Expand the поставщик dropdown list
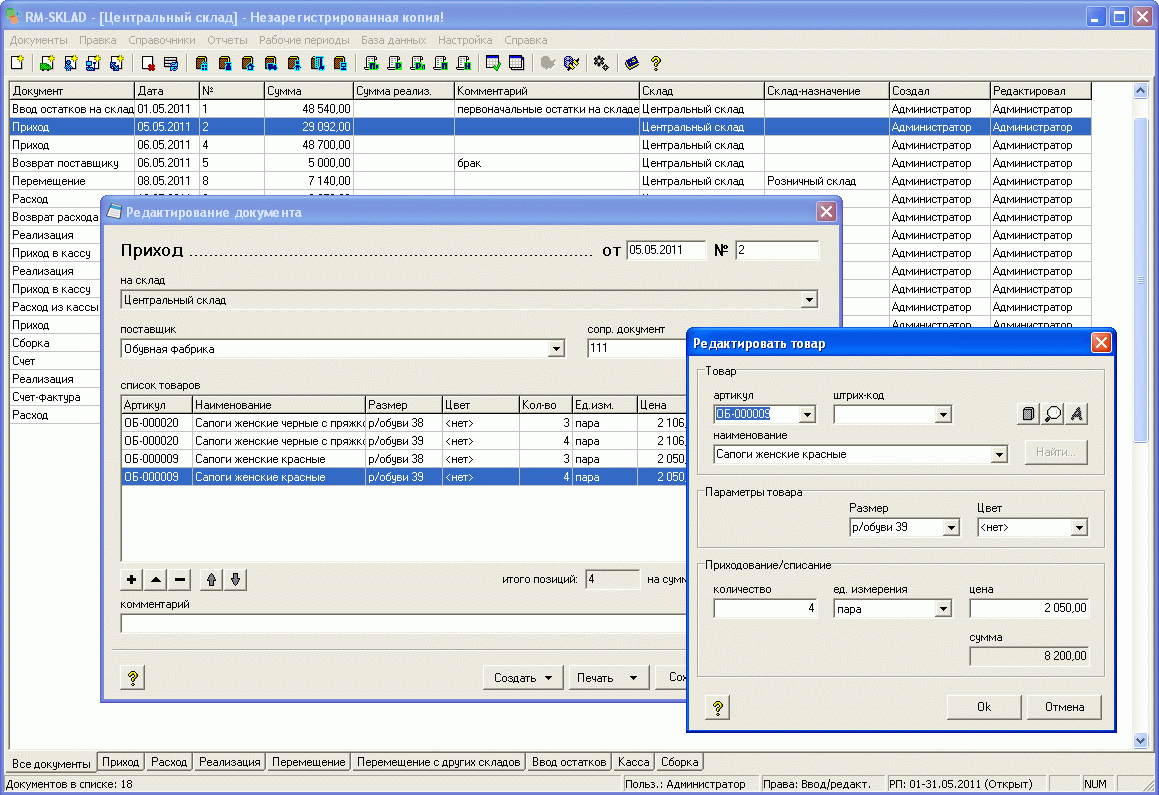Image resolution: width=1159 pixels, height=795 pixels. [557, 349]
